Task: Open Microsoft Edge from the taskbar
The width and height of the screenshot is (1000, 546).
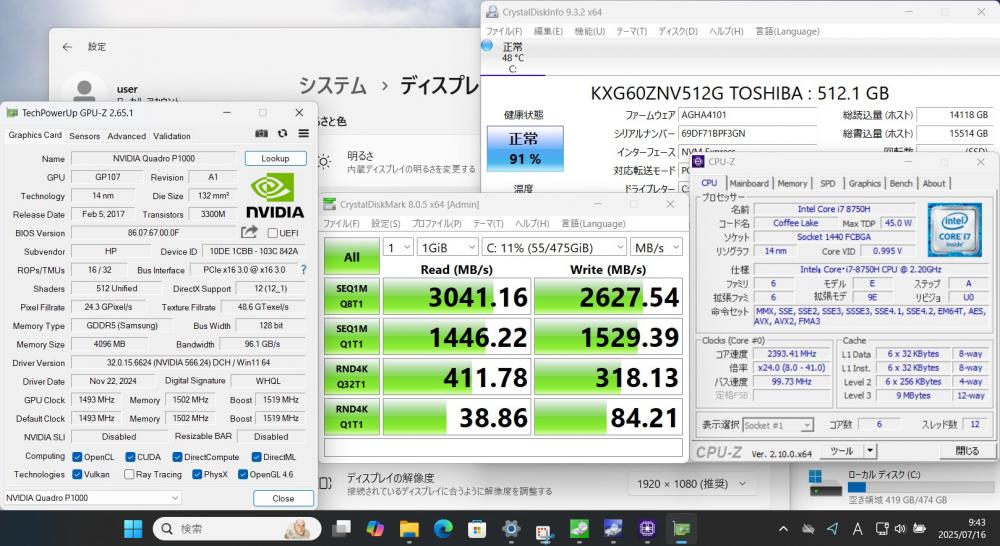Action: point(443,529)
